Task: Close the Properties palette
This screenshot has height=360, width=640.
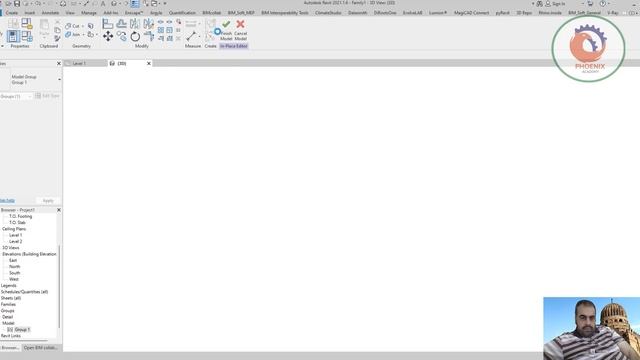Action: click(x=59, y=63)
